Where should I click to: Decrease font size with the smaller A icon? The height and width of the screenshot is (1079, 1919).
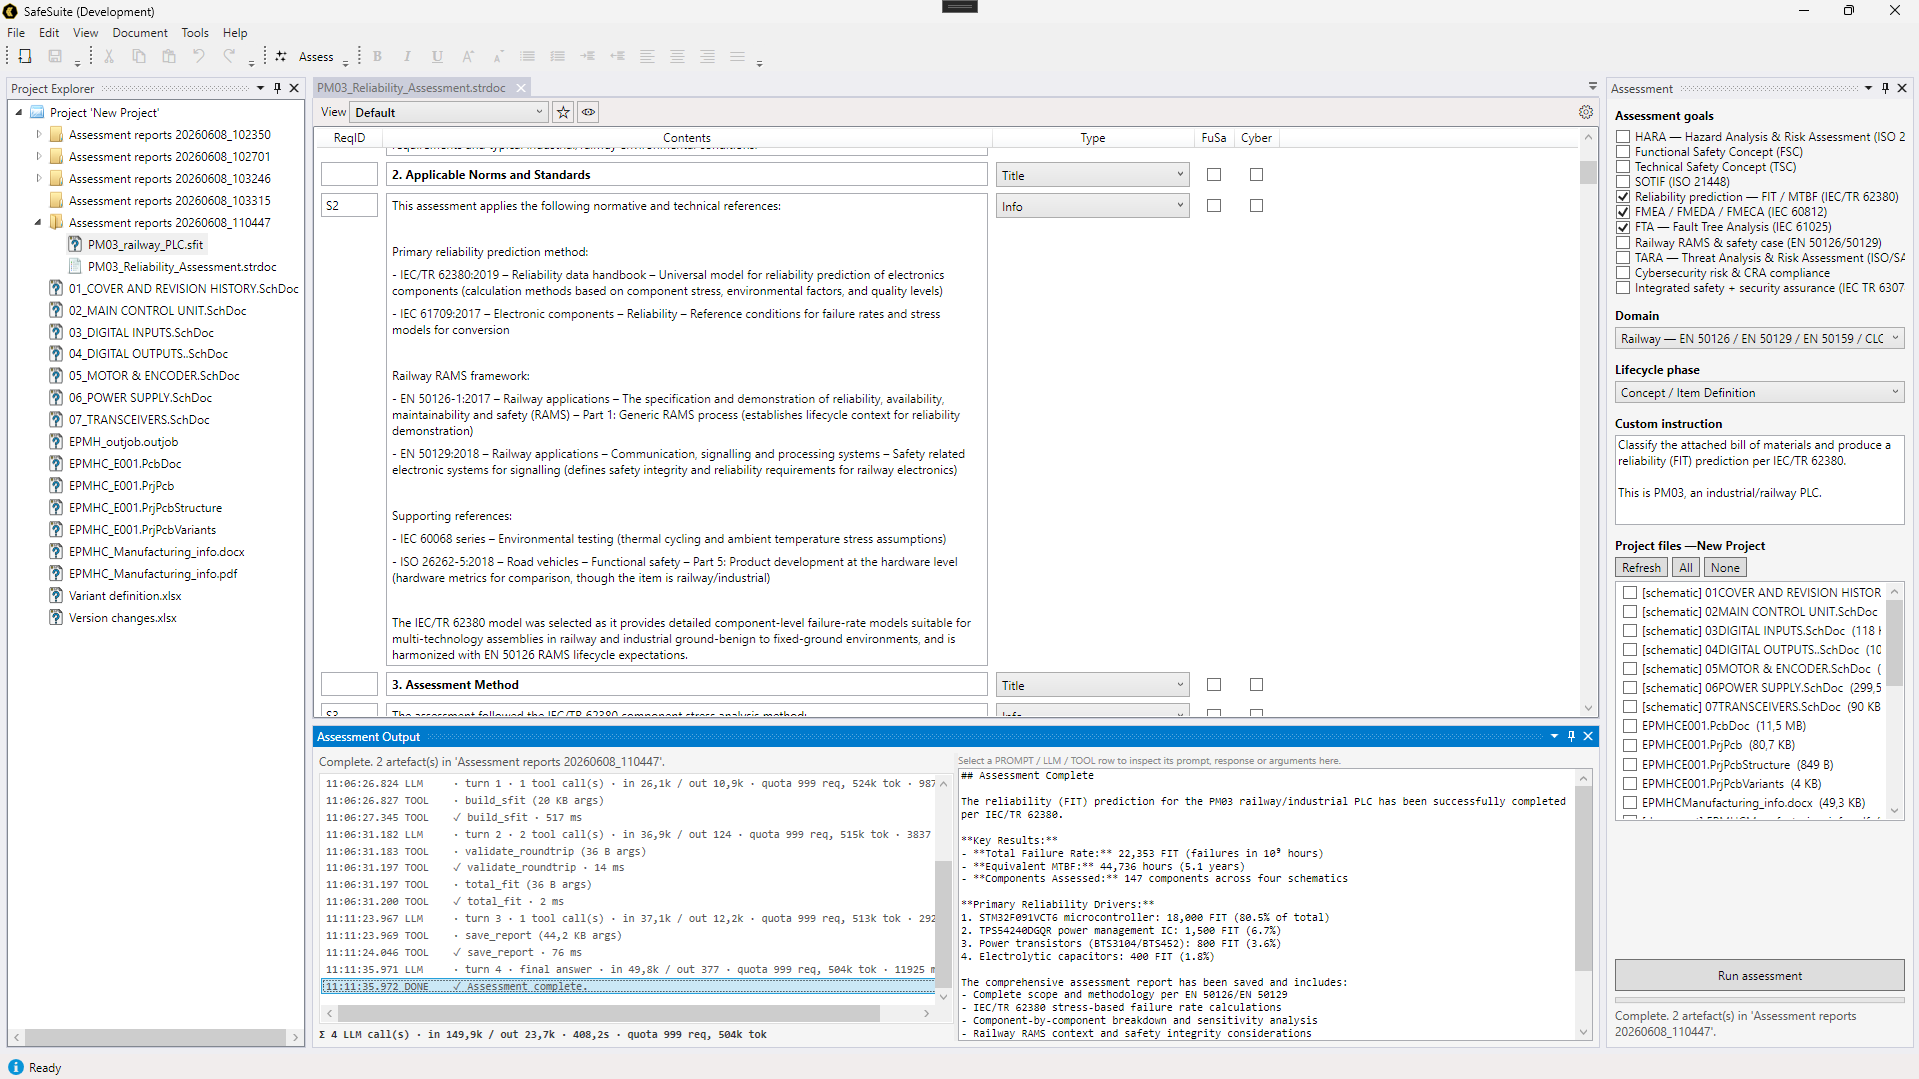coord(497,57)
